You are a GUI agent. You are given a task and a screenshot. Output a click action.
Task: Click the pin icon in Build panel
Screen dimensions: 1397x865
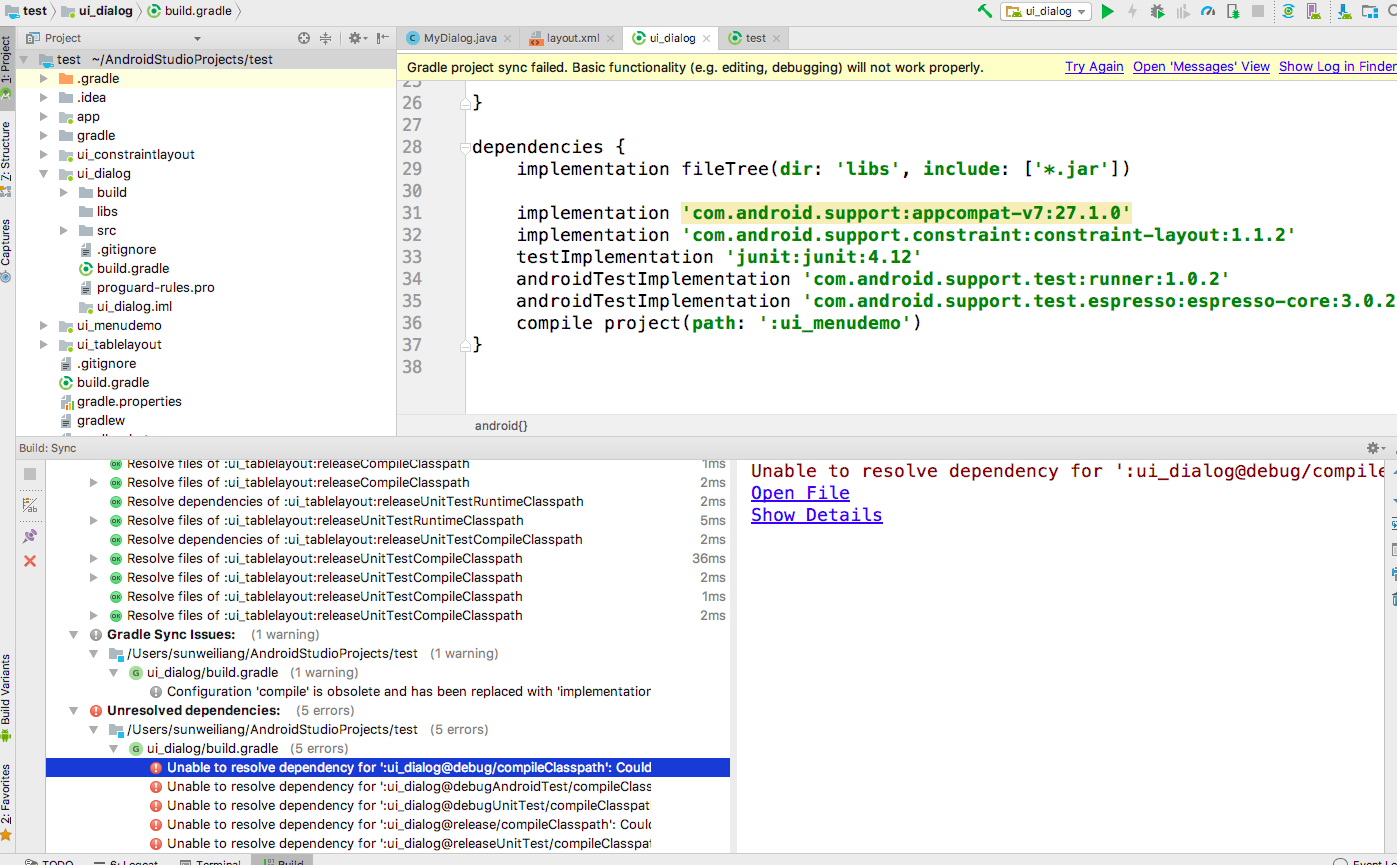coord(30,536)
